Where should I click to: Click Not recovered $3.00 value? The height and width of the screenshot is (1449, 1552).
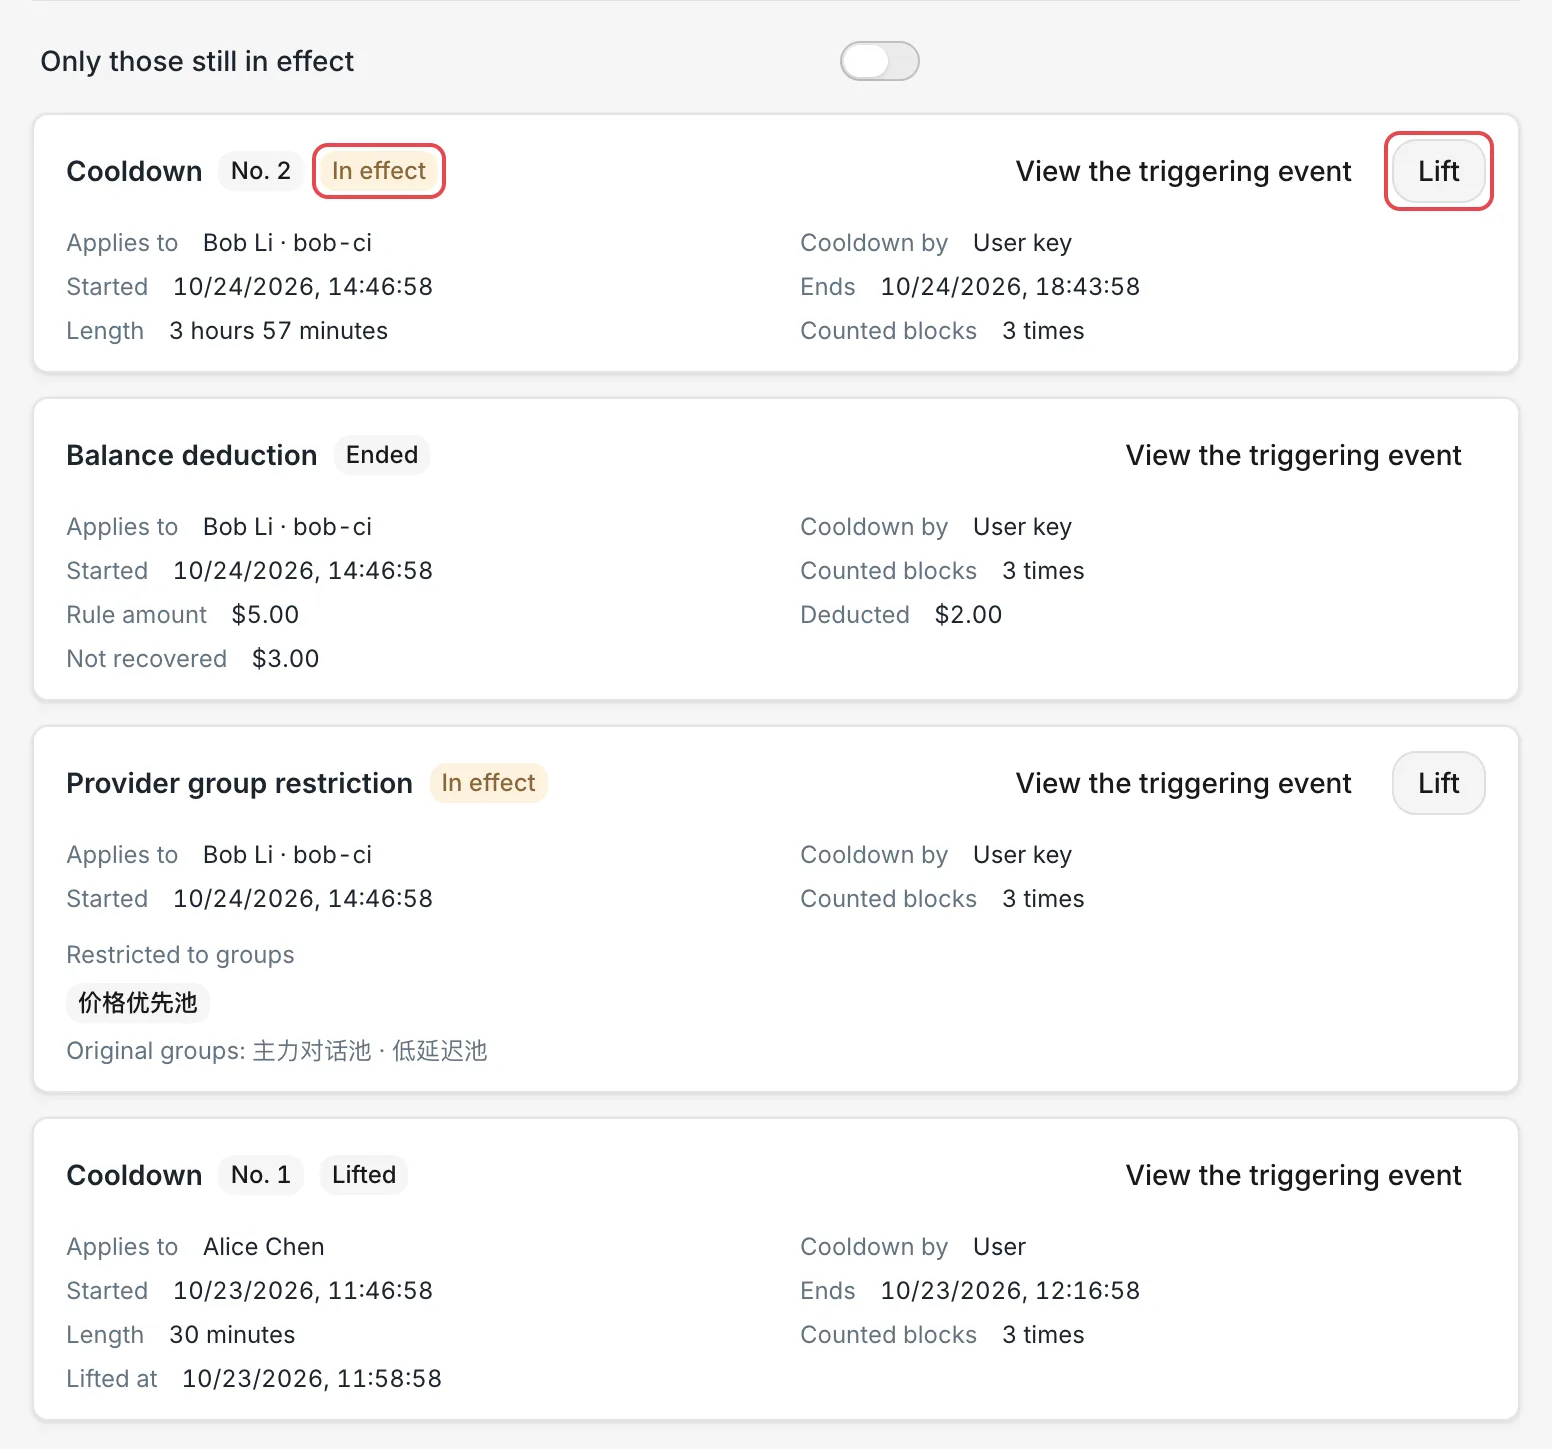click(286, 659)
